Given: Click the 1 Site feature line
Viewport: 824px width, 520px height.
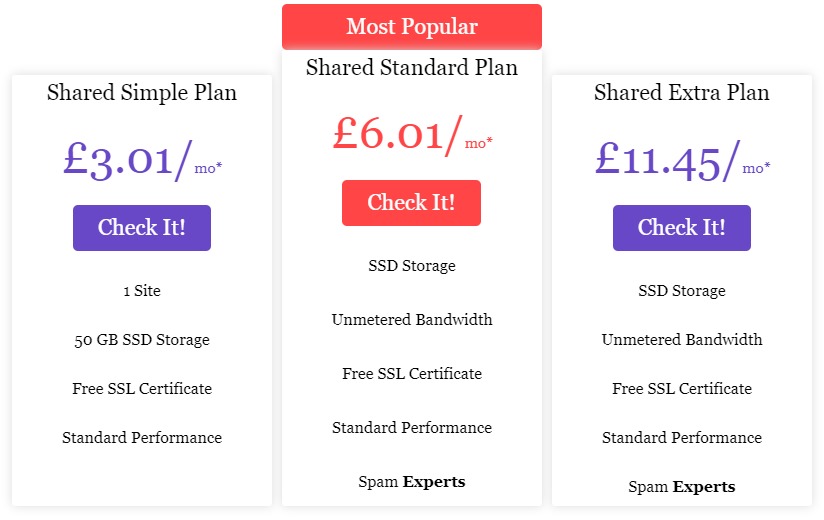Looking at the screenshot, I should click(x=142, y=290).
